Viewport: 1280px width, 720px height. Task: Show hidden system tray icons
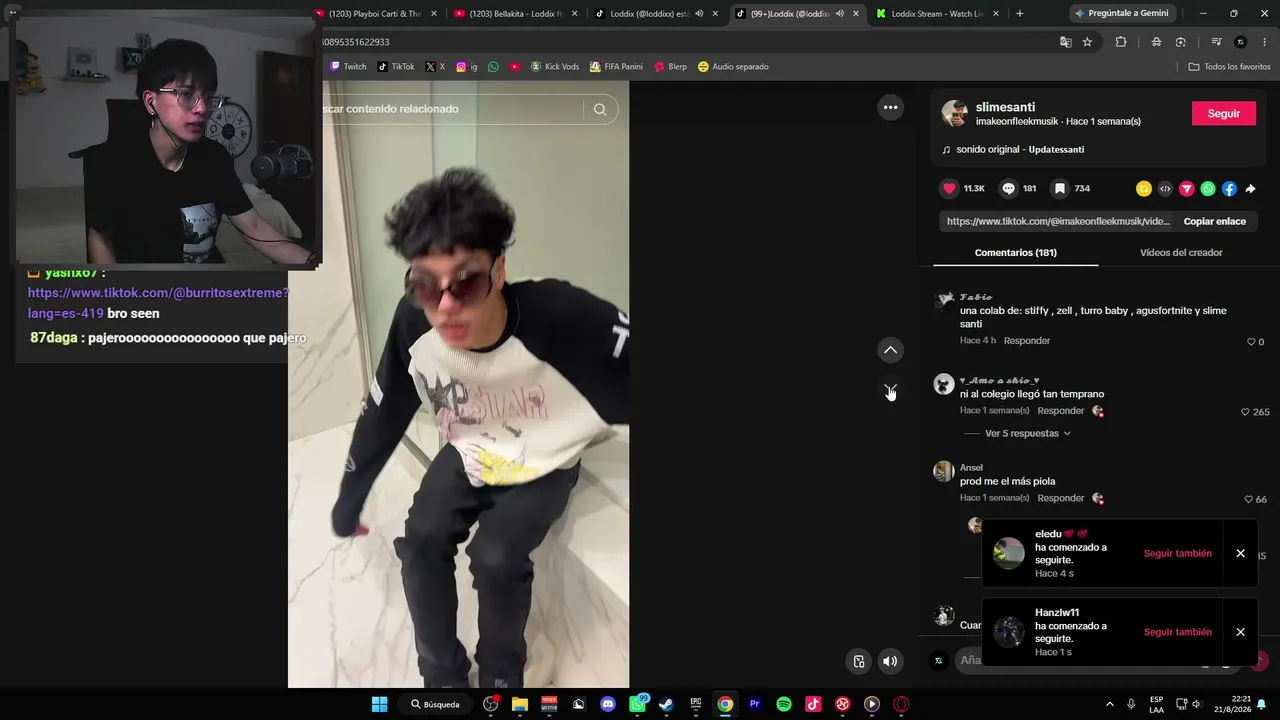[1109, 704]
